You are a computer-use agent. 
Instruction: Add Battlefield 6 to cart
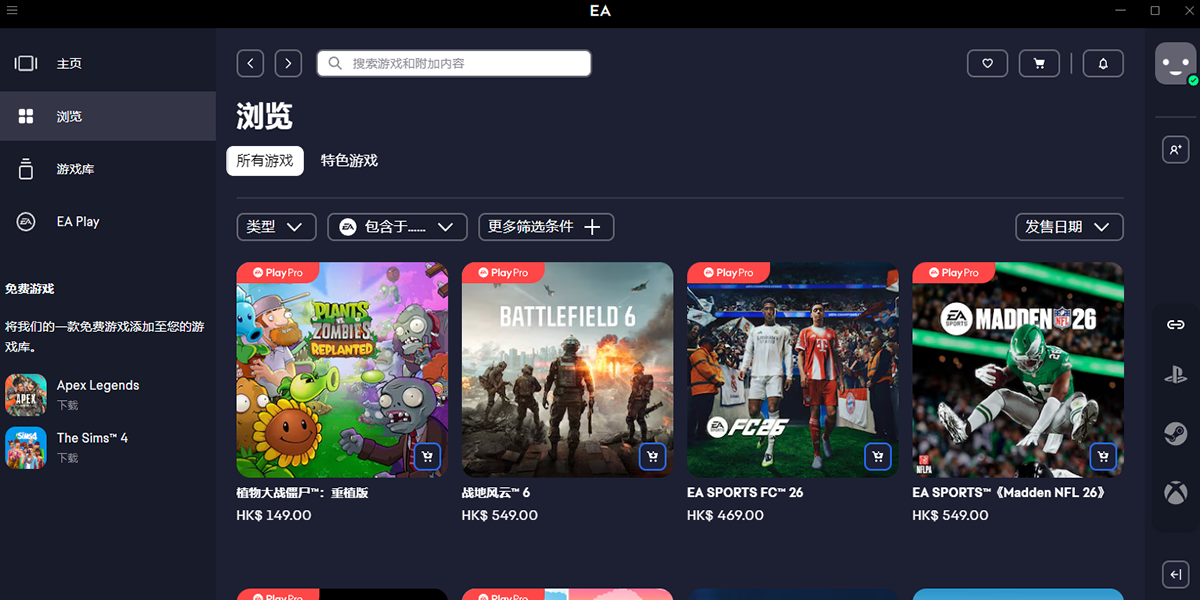click(x=652, y=457)
